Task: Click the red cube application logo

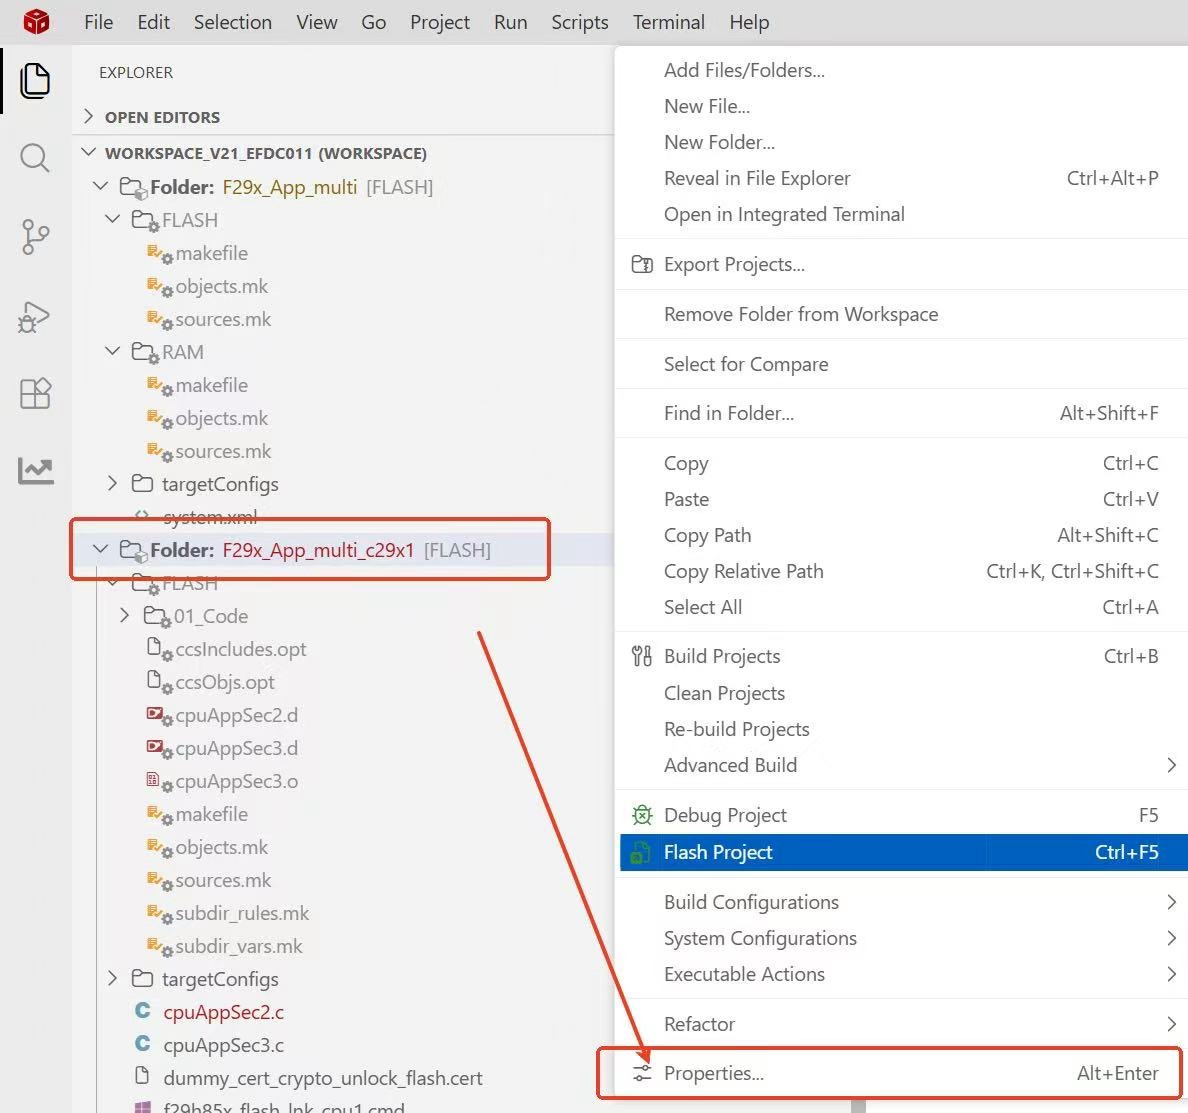Action: (x=36, y=22)
